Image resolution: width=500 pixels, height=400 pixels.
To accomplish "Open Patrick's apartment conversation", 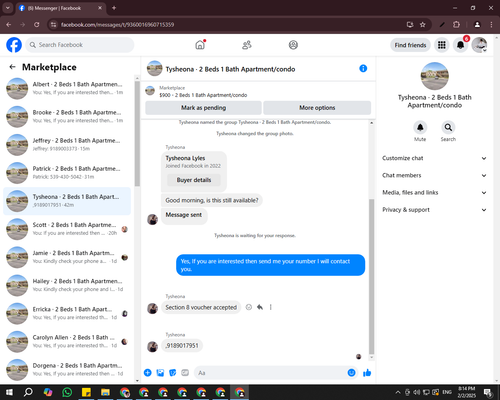I will (67, 173).
